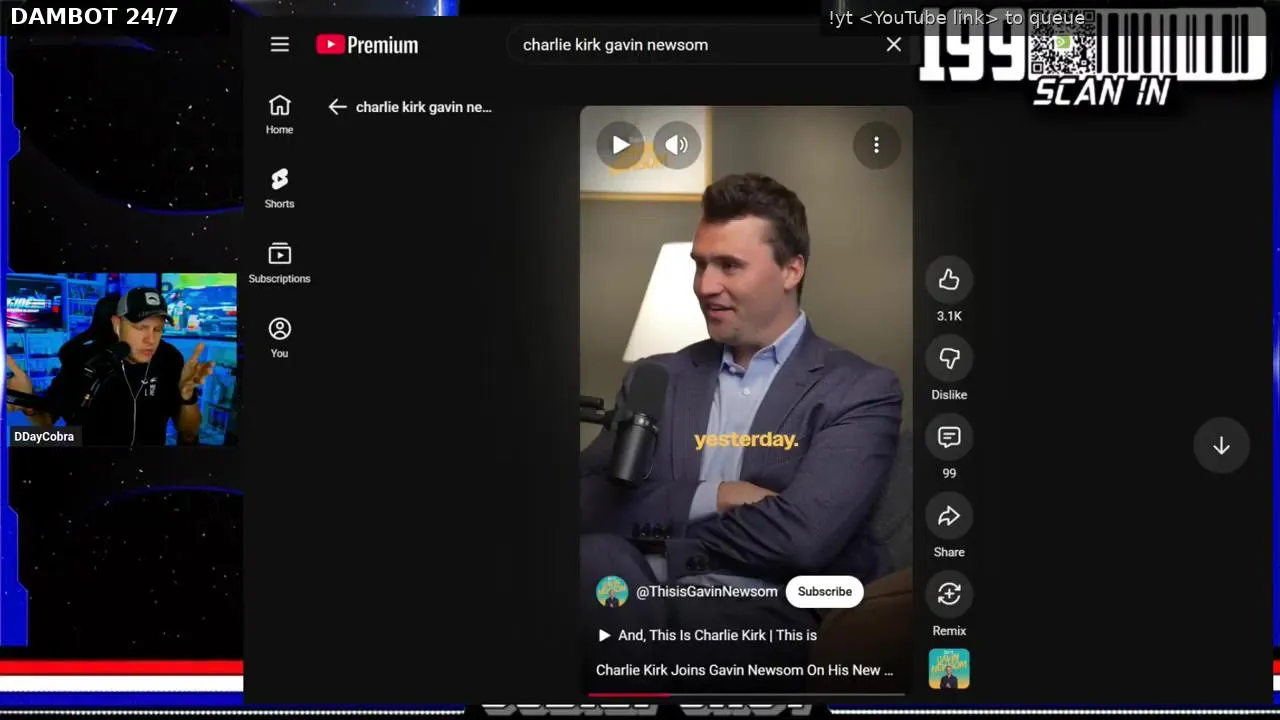This screenshot has width=1280, height=720.
Task: Skip to next Short with down arrow
Action: [x=1221, y=446]
